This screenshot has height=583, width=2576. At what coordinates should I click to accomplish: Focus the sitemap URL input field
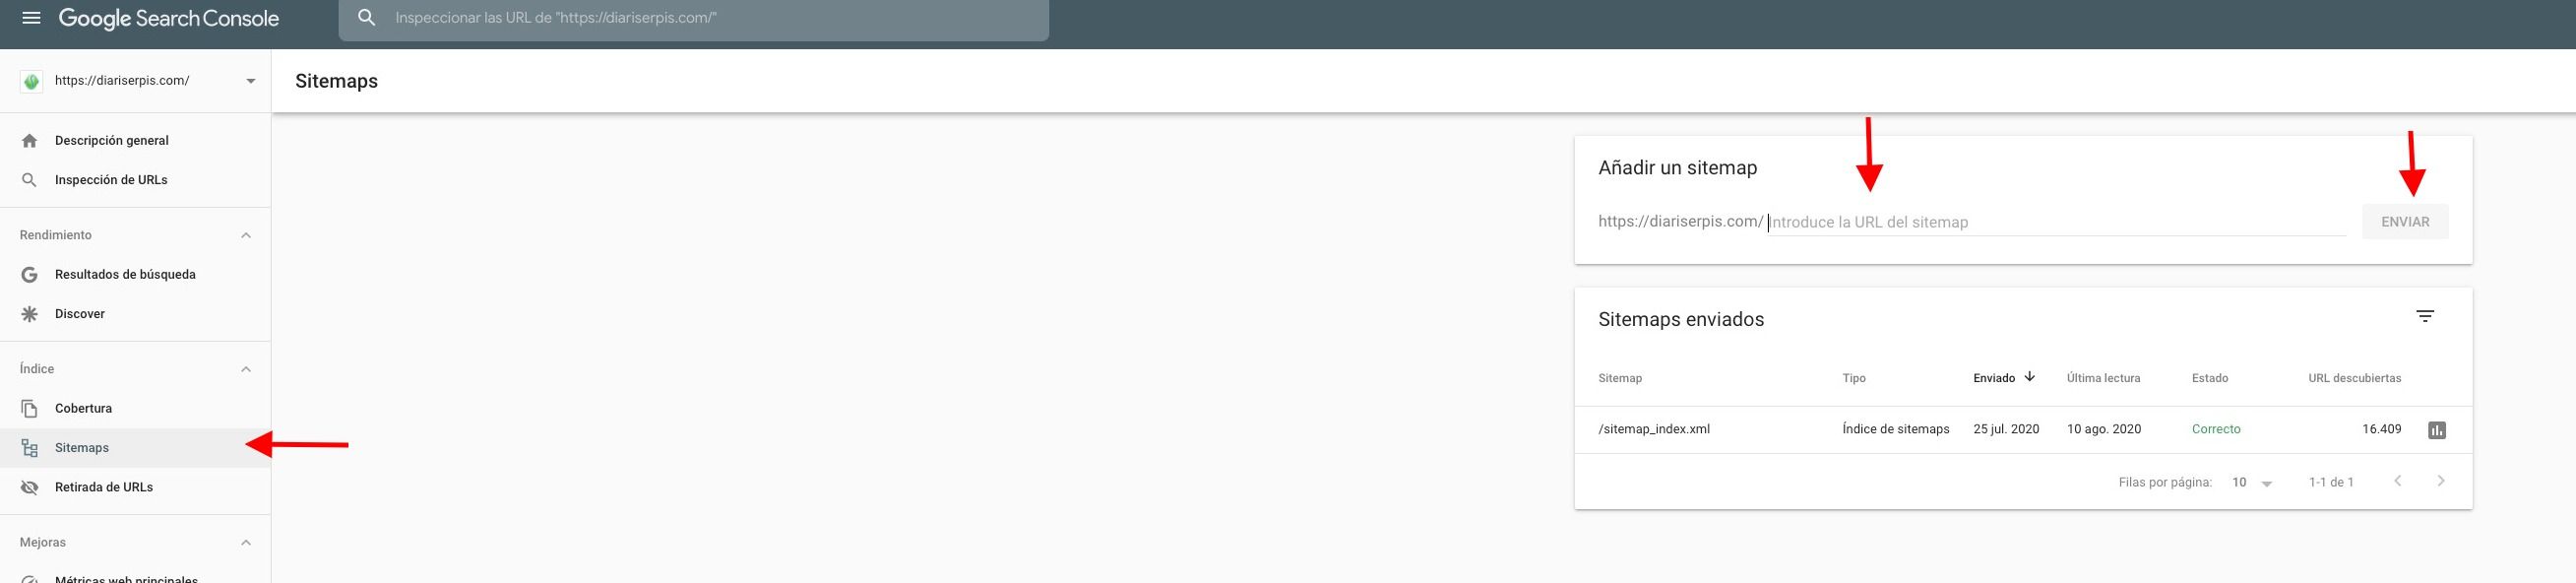pos(2057,222)
